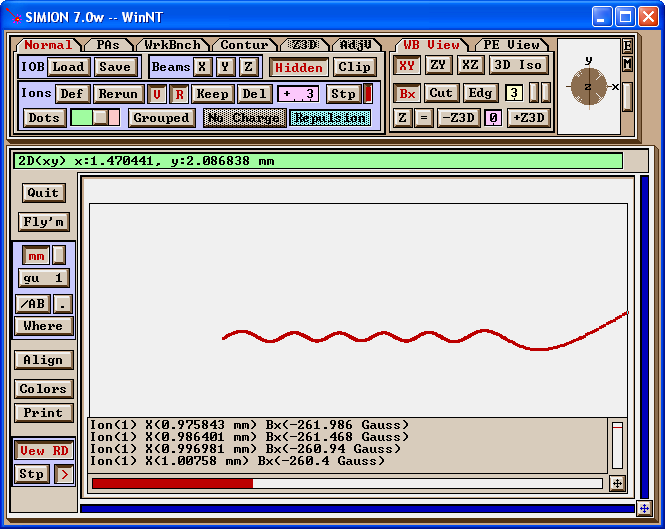Image resolution: width=665 pixels, height=529 pixels.
Task: Select the WB View tab
Action: point(431,45)
